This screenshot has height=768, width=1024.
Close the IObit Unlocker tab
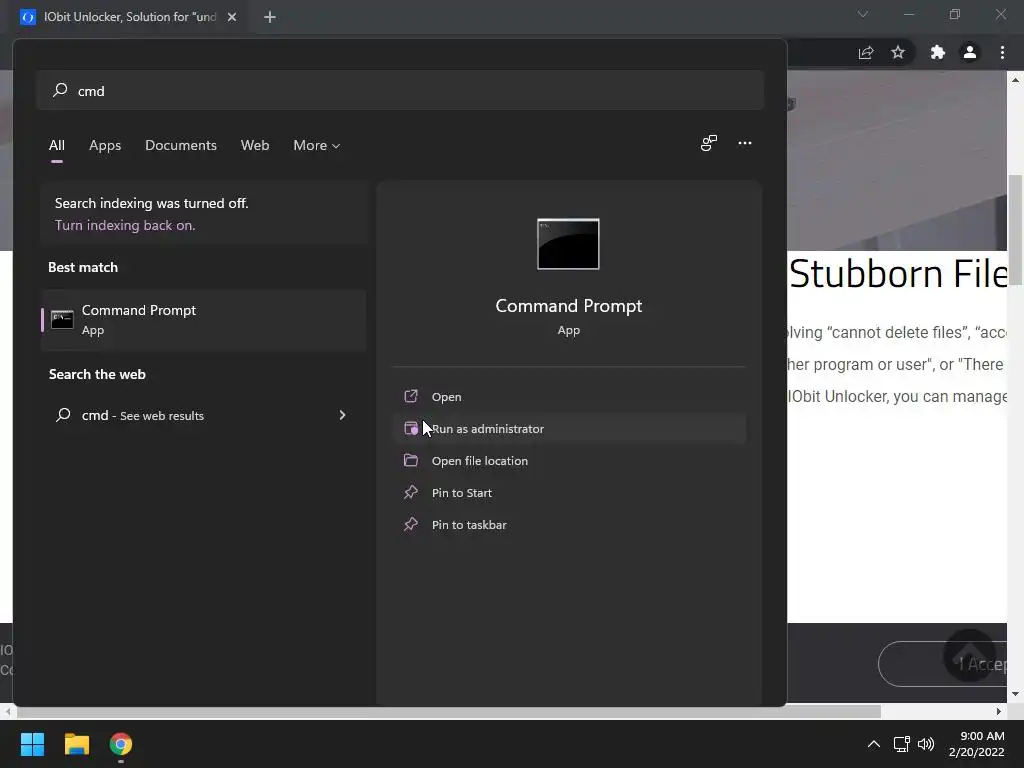click(x=232, y=17)
